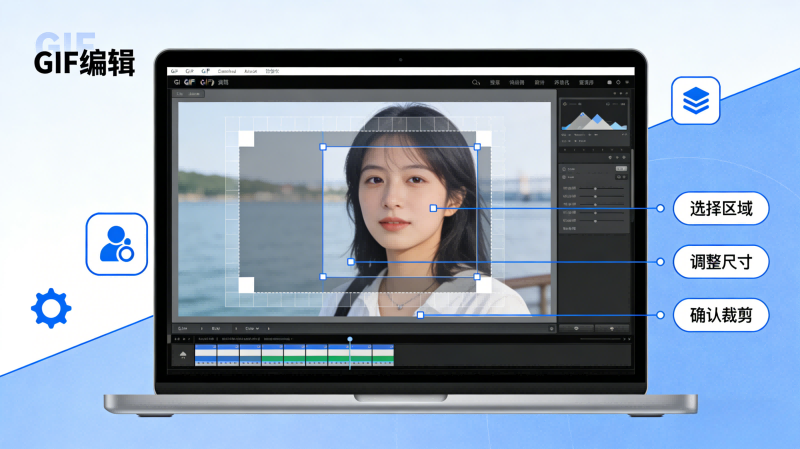800x449 pixels.
Task: Open the first GIF menu in the menu bar
Action: (174, 72)
